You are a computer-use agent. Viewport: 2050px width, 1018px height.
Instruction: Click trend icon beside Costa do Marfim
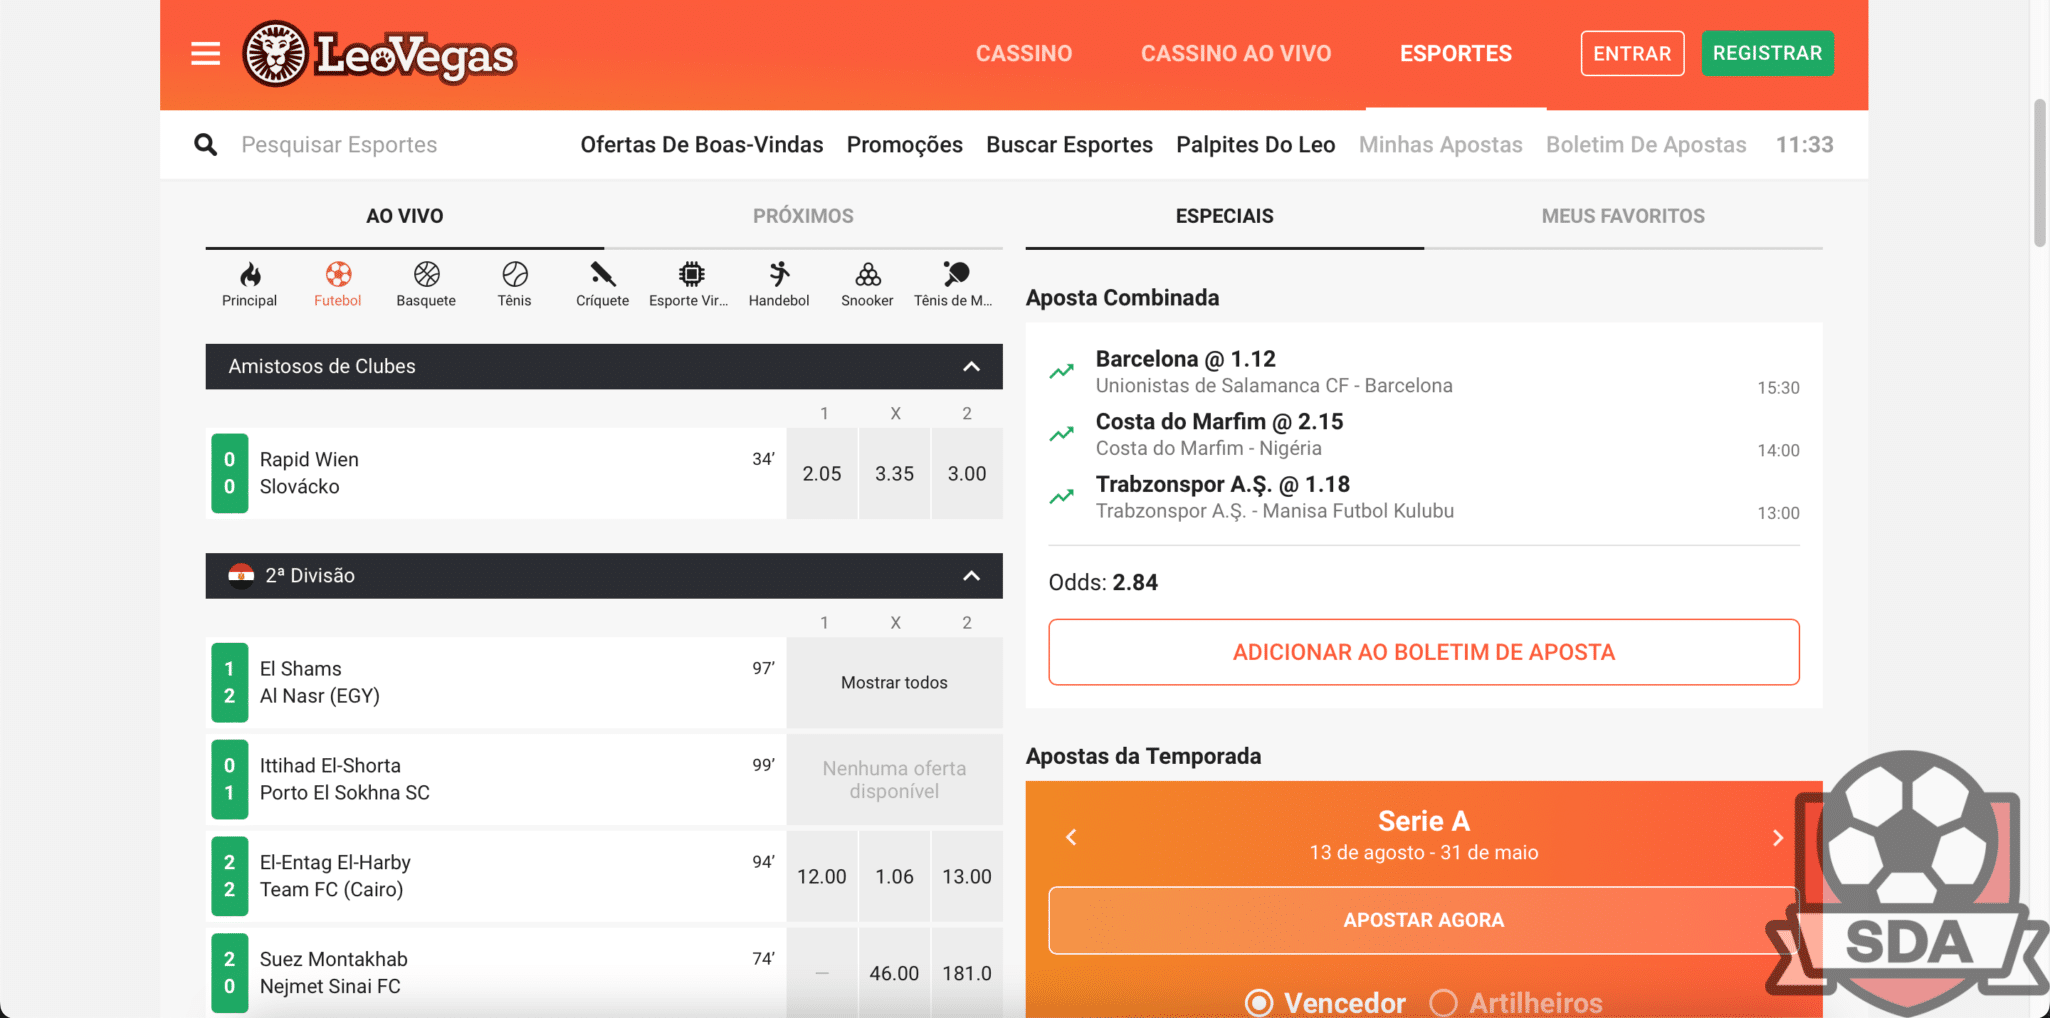click(x=1061, y=434)
